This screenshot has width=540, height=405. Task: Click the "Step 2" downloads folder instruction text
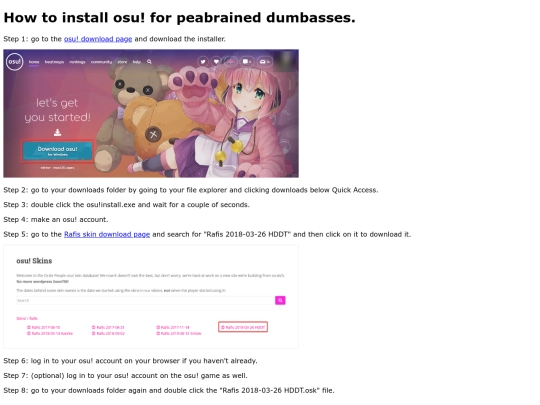pyautogui.click(x=191, y=190)
